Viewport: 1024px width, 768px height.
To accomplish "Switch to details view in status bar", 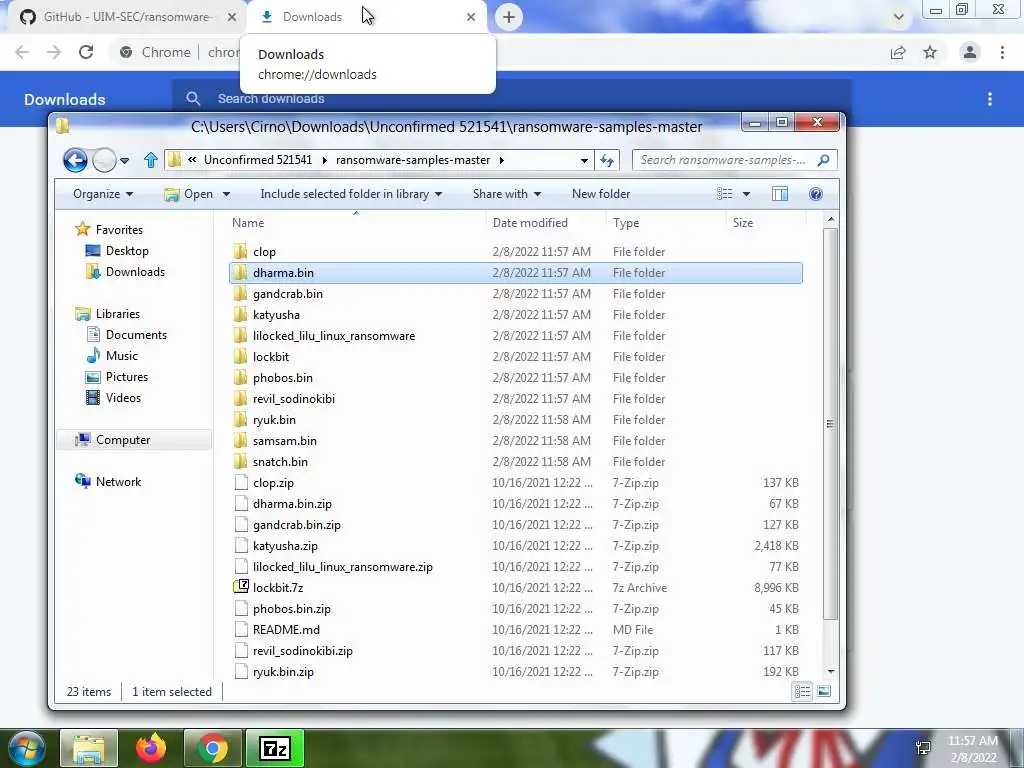I will point(803,691).
